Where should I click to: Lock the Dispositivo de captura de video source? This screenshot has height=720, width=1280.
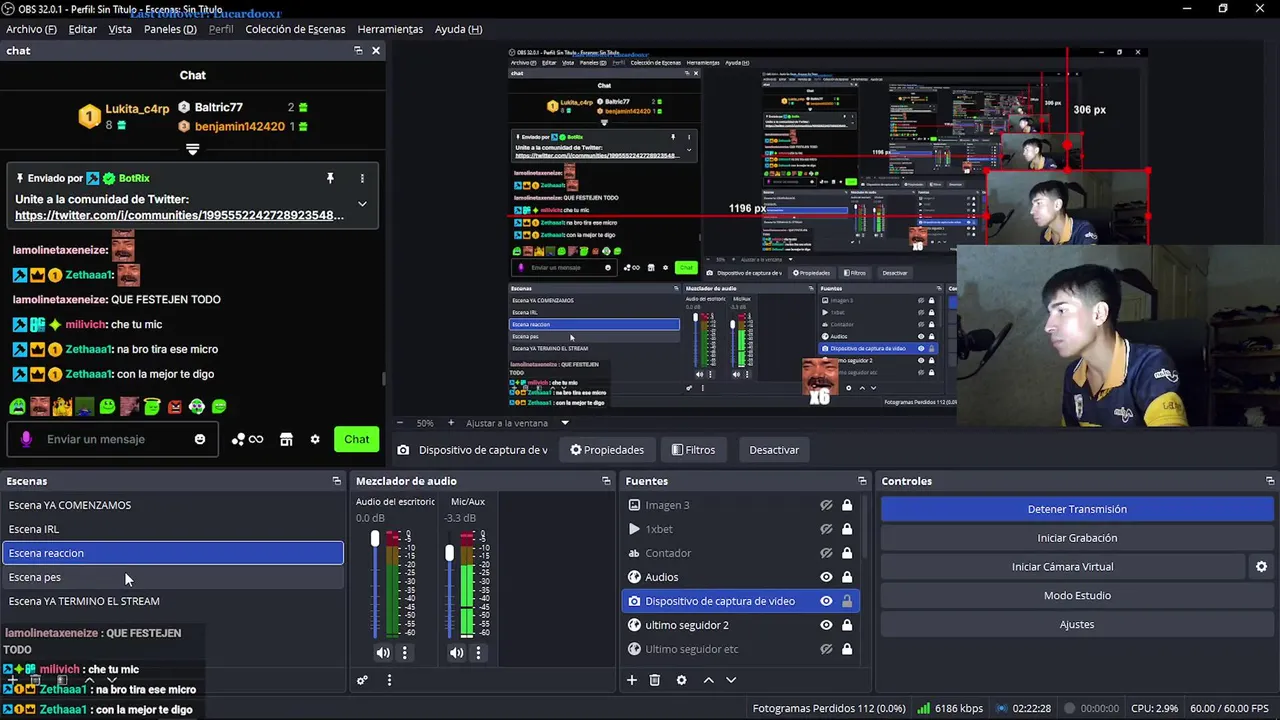click(847, 601)
